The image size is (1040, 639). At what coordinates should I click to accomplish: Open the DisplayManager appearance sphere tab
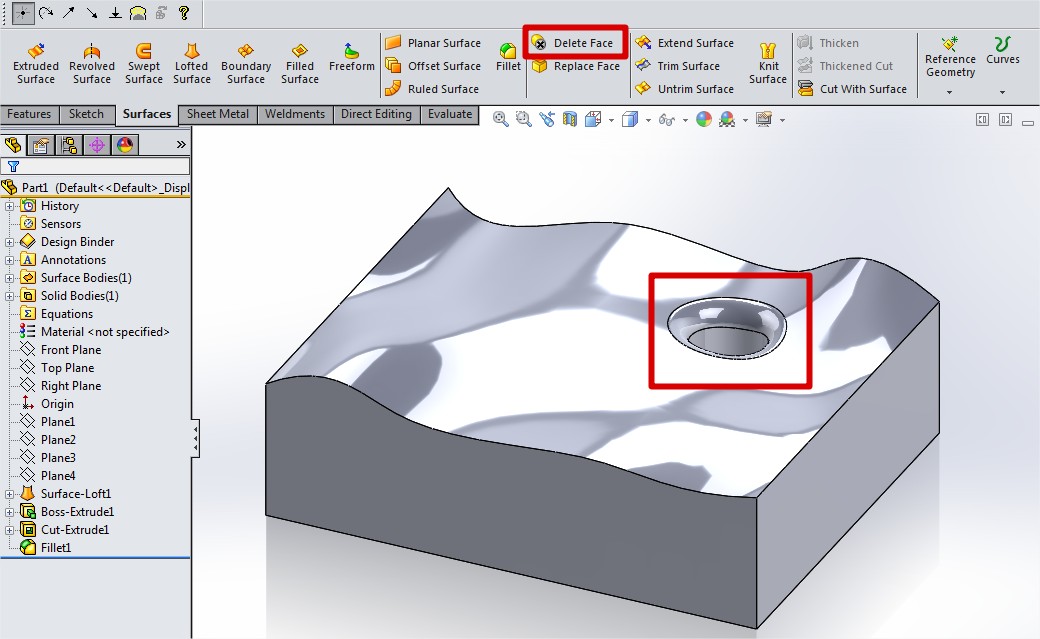click(x=124, y=145)
